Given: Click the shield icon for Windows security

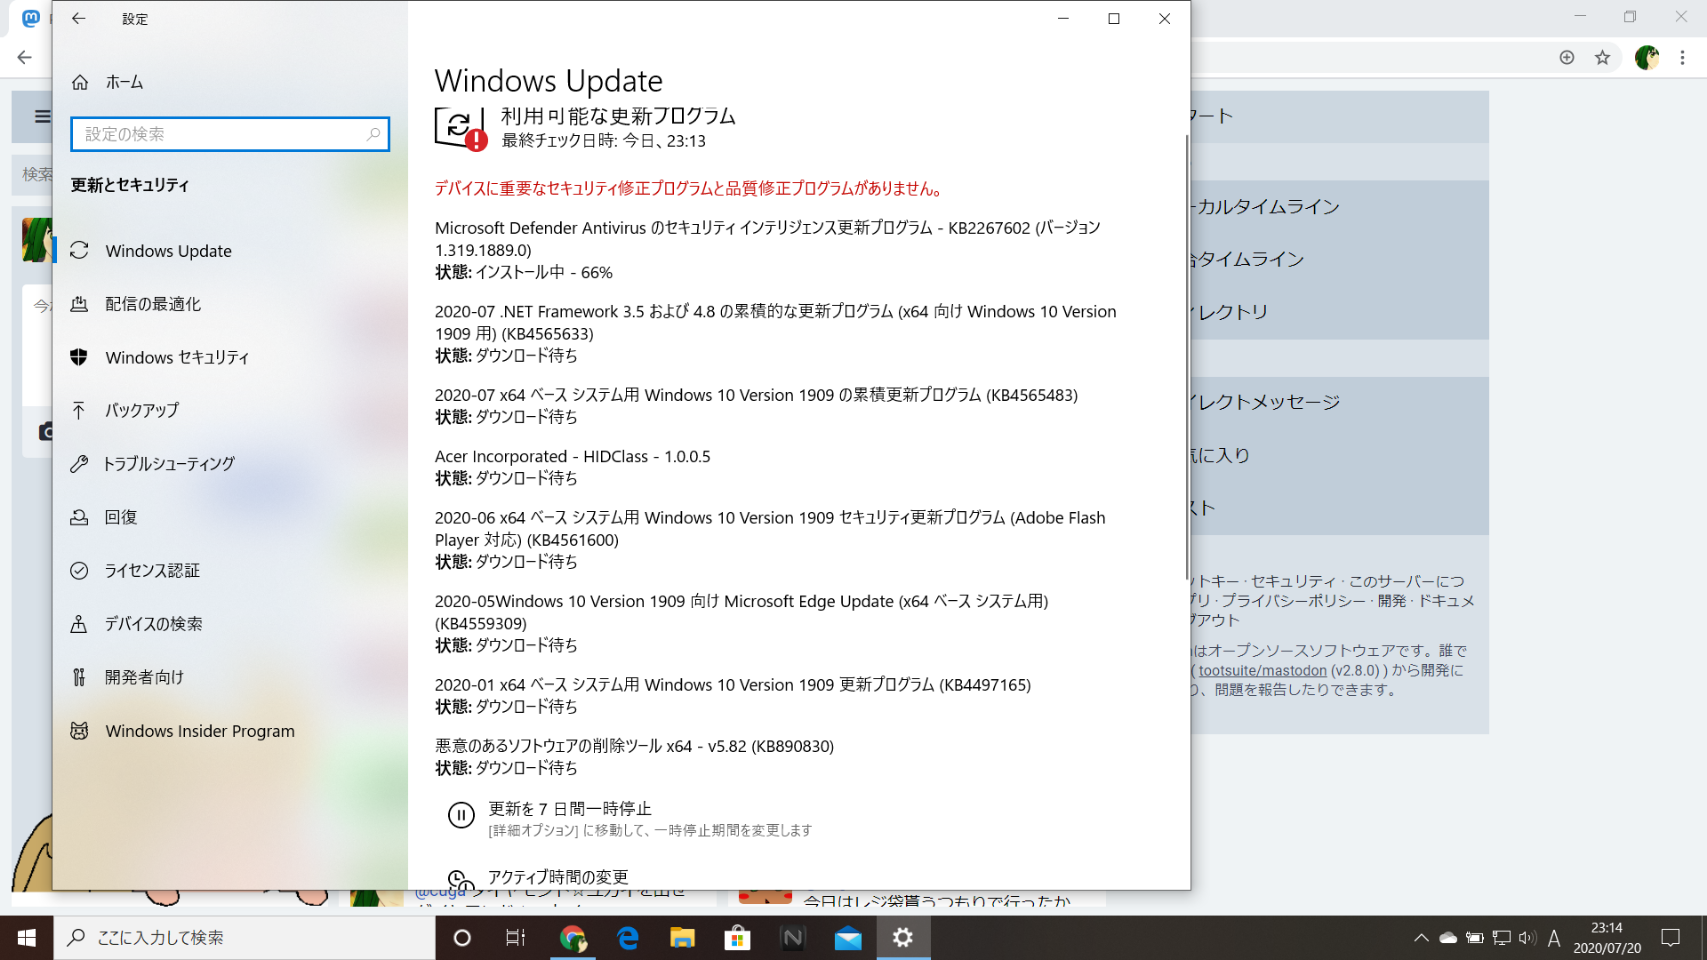Looking at the screenshot, I should tap(79, 357).
